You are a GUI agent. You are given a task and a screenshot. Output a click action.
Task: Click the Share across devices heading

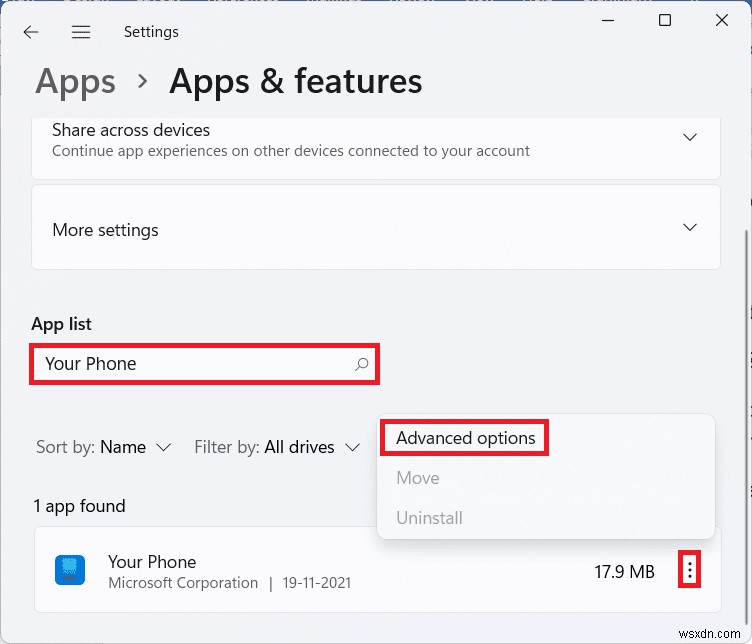point(131,130)
